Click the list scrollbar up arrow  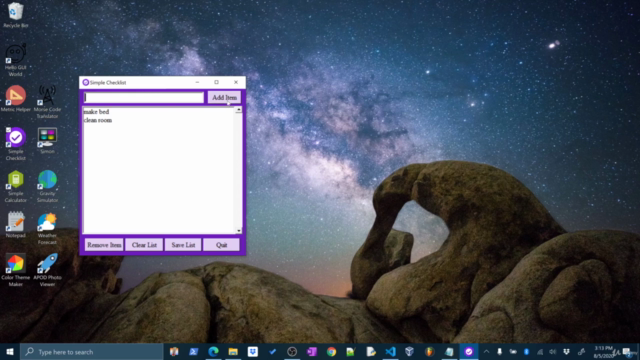pos(239,110)
